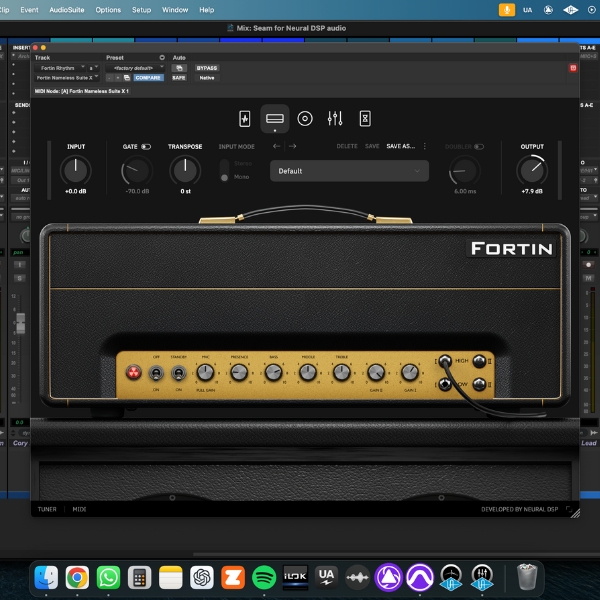Click the INPUT level knob
Viewport: 600px width, 600px height.
click(76, 171)
